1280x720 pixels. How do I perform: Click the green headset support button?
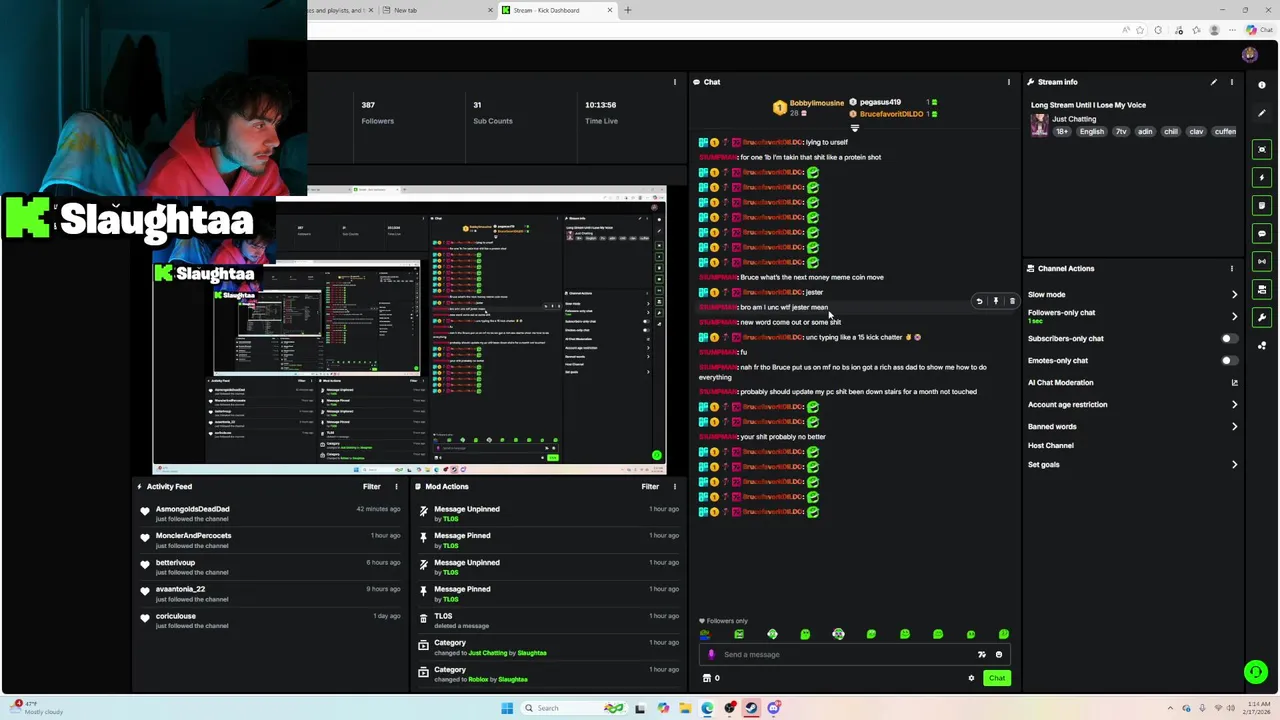(x=1256, y=672)
